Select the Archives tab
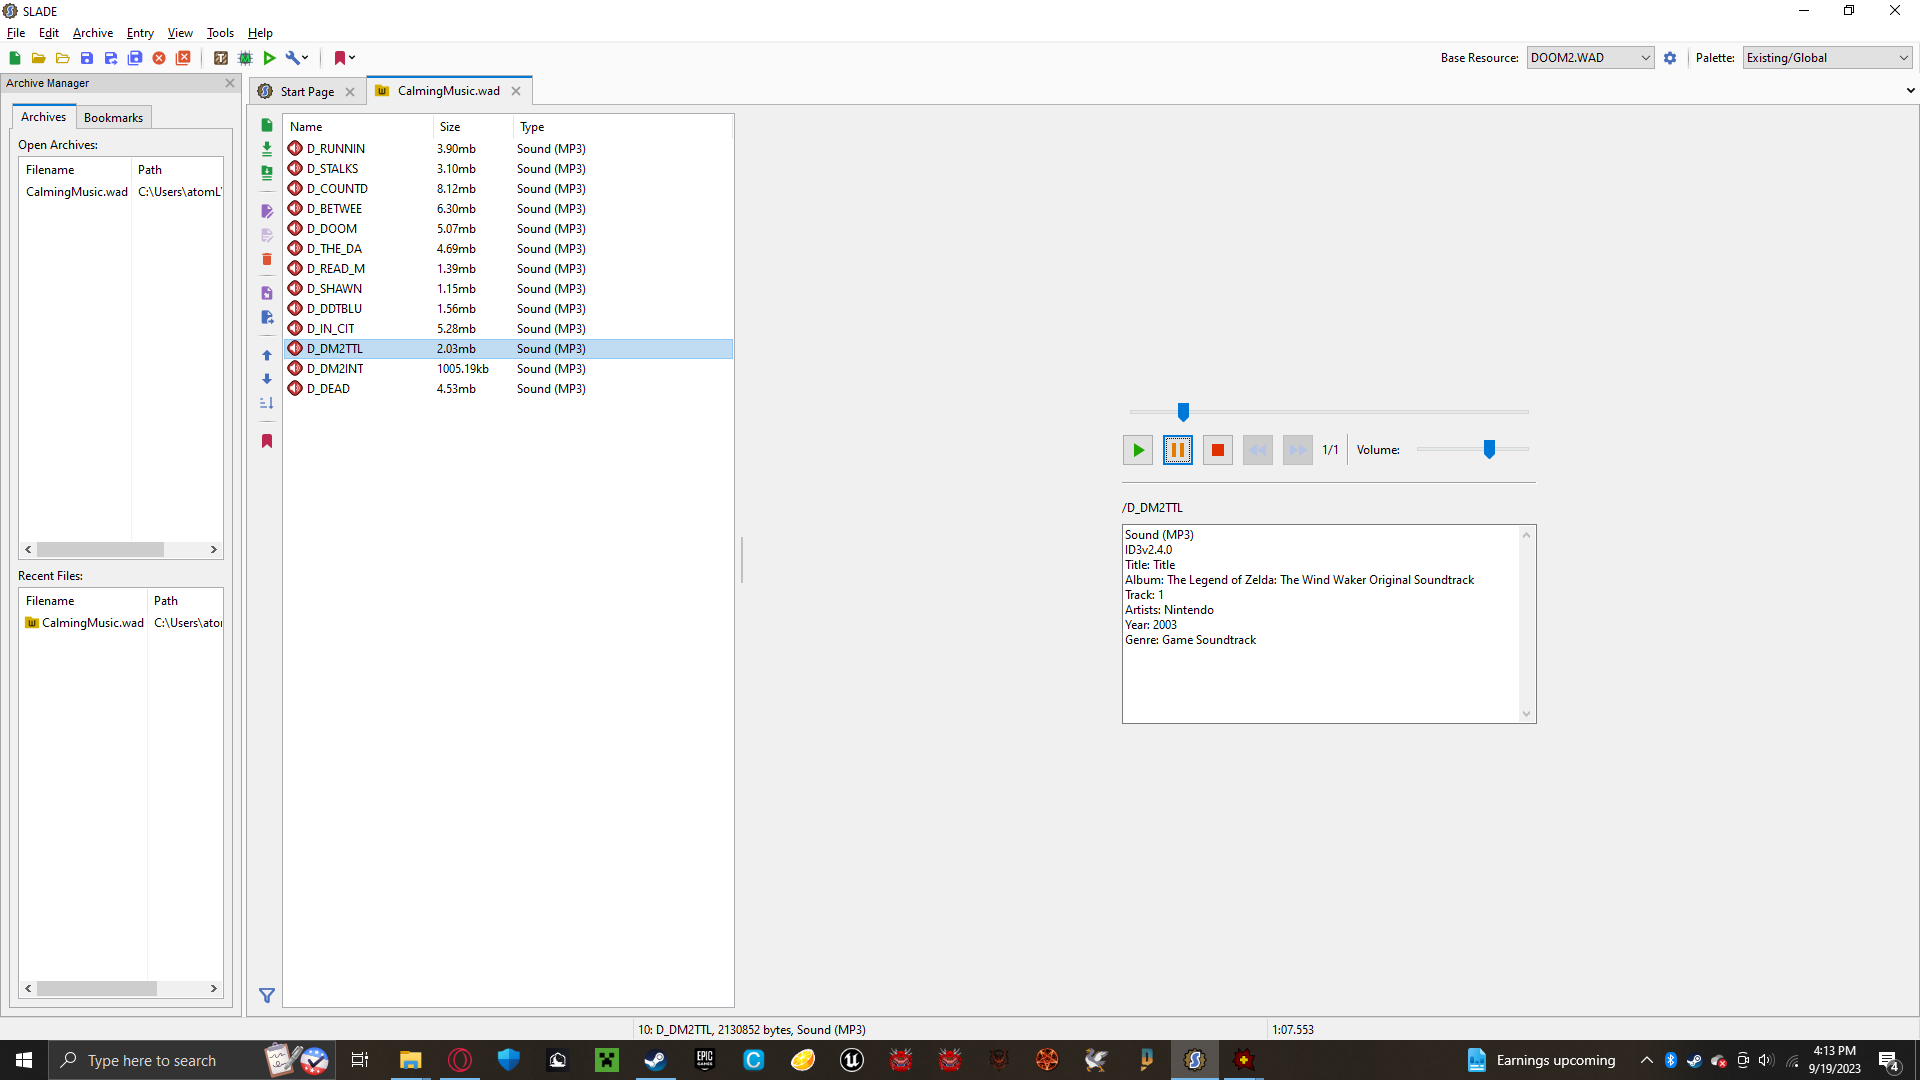Screen dimensions: 1920x1080 pos(44,117)
